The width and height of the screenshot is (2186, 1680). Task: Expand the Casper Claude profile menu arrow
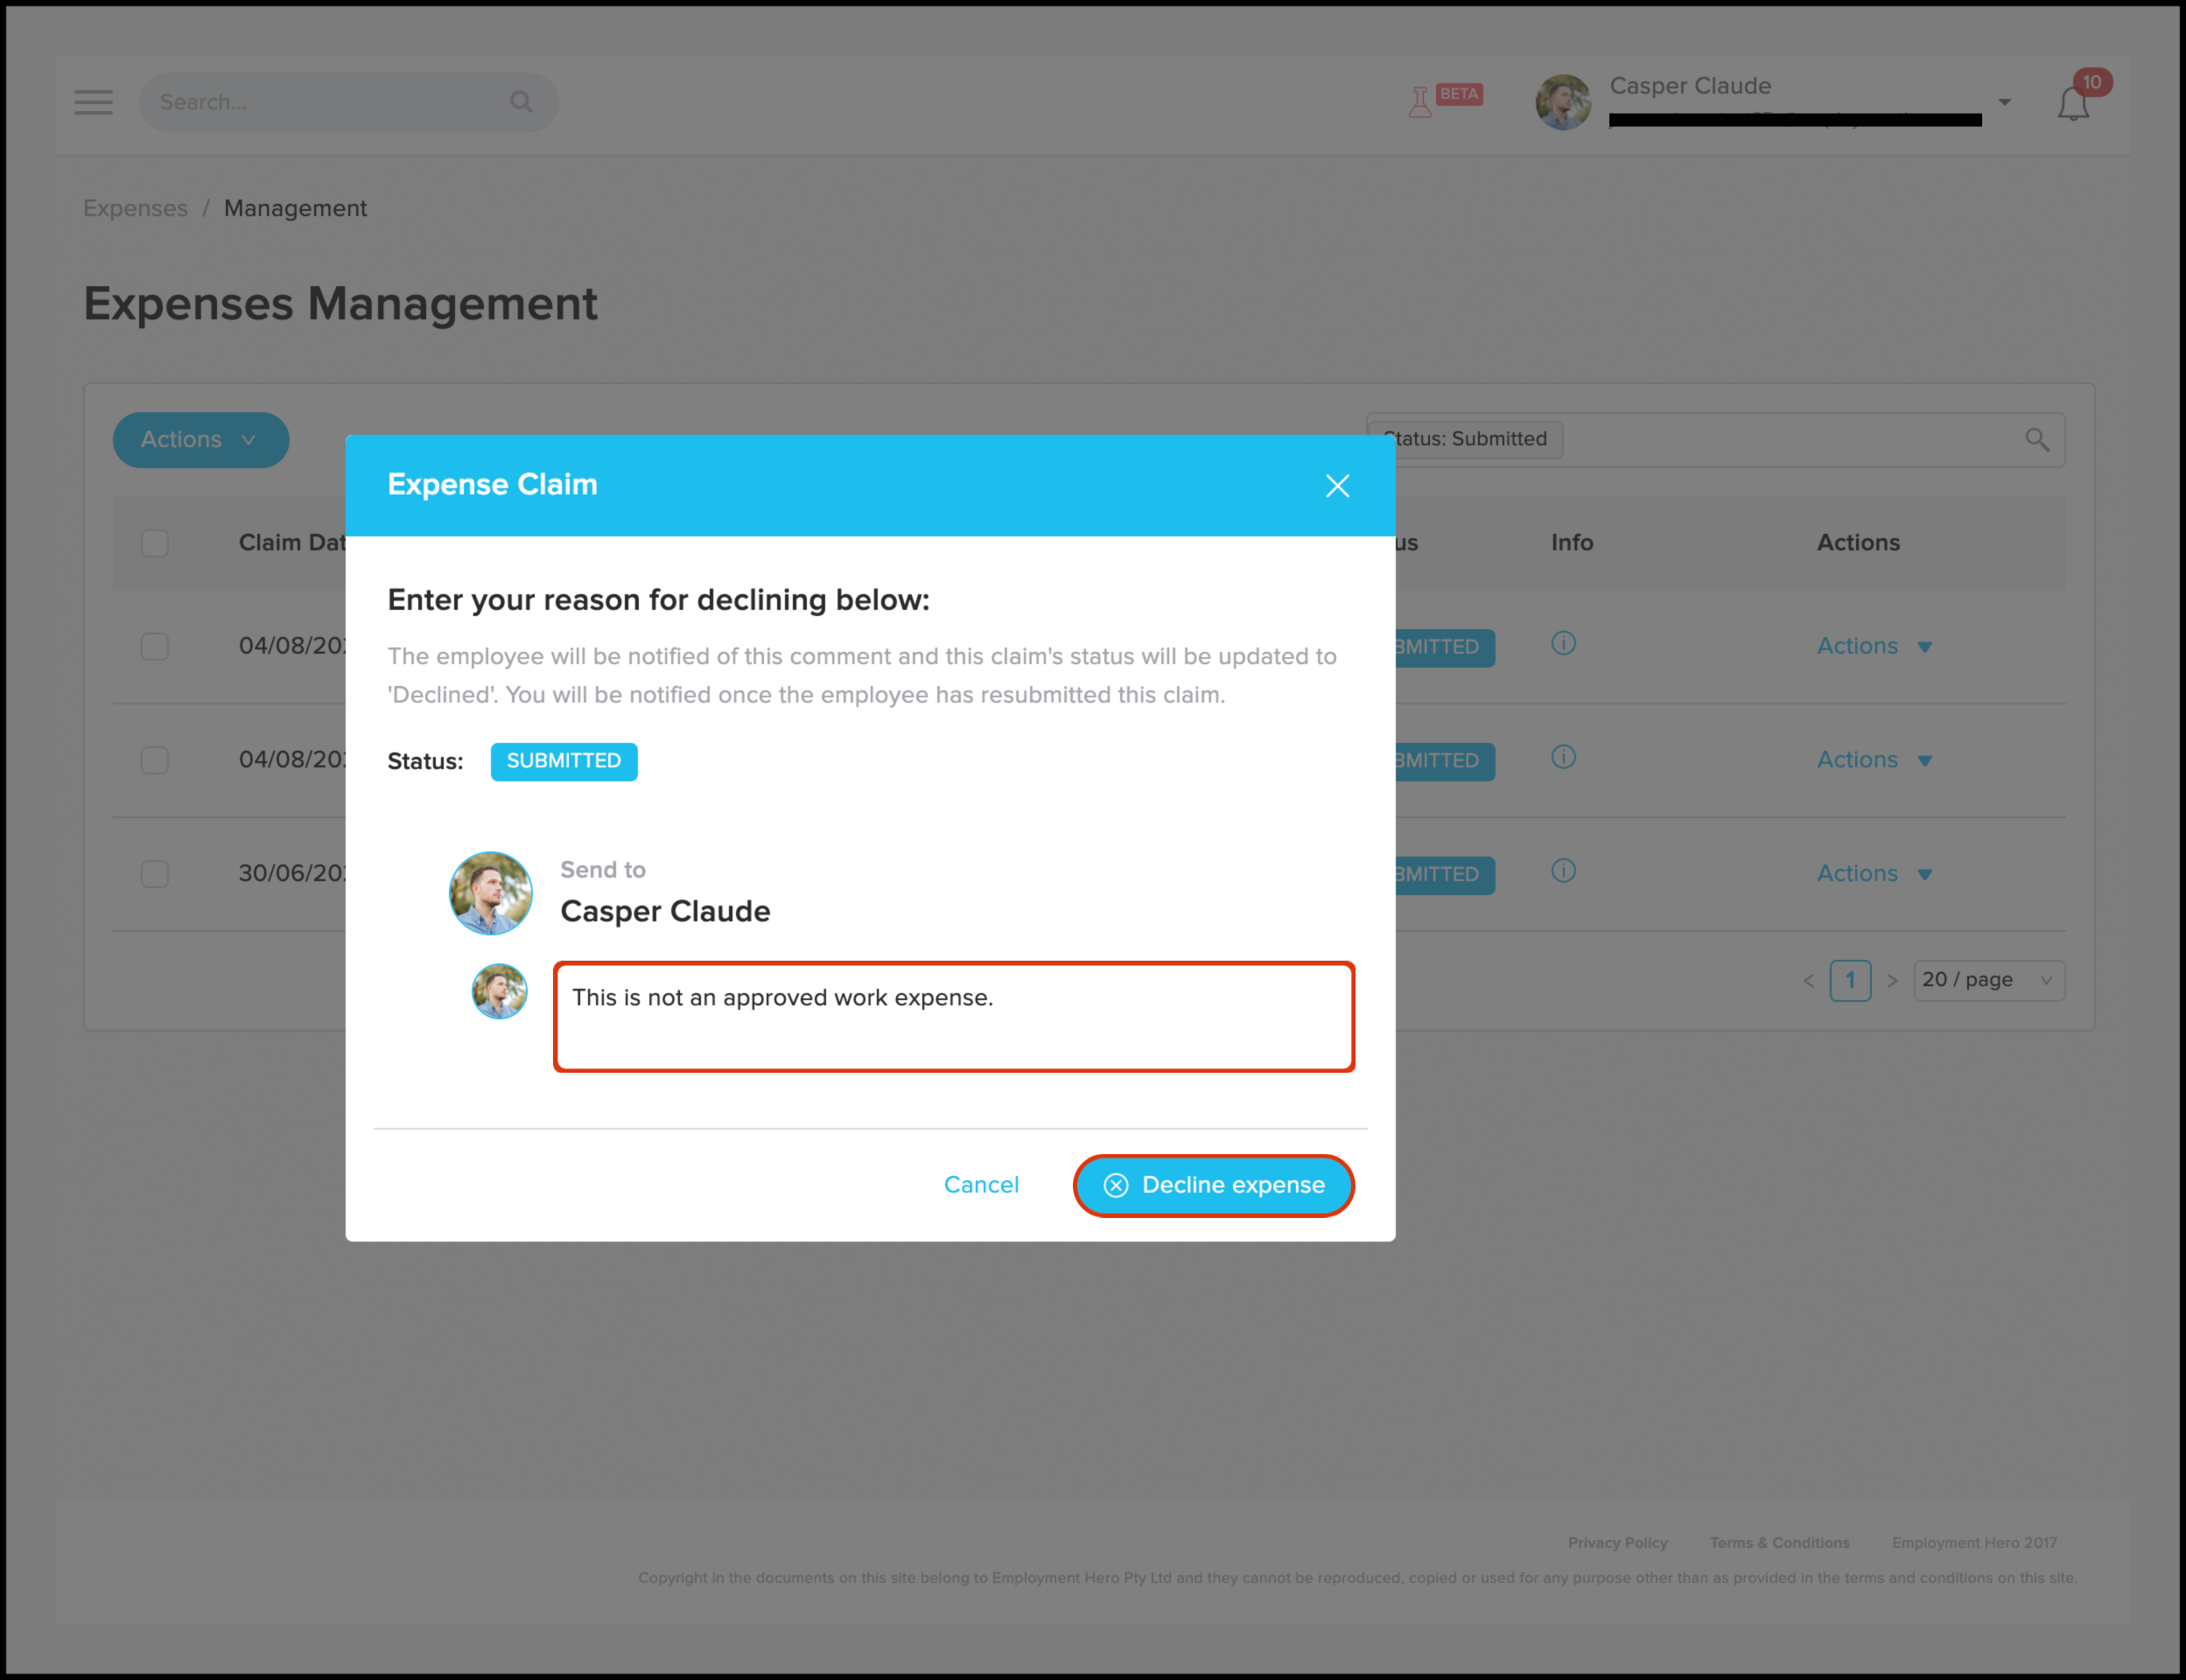tap(2004, 102)
